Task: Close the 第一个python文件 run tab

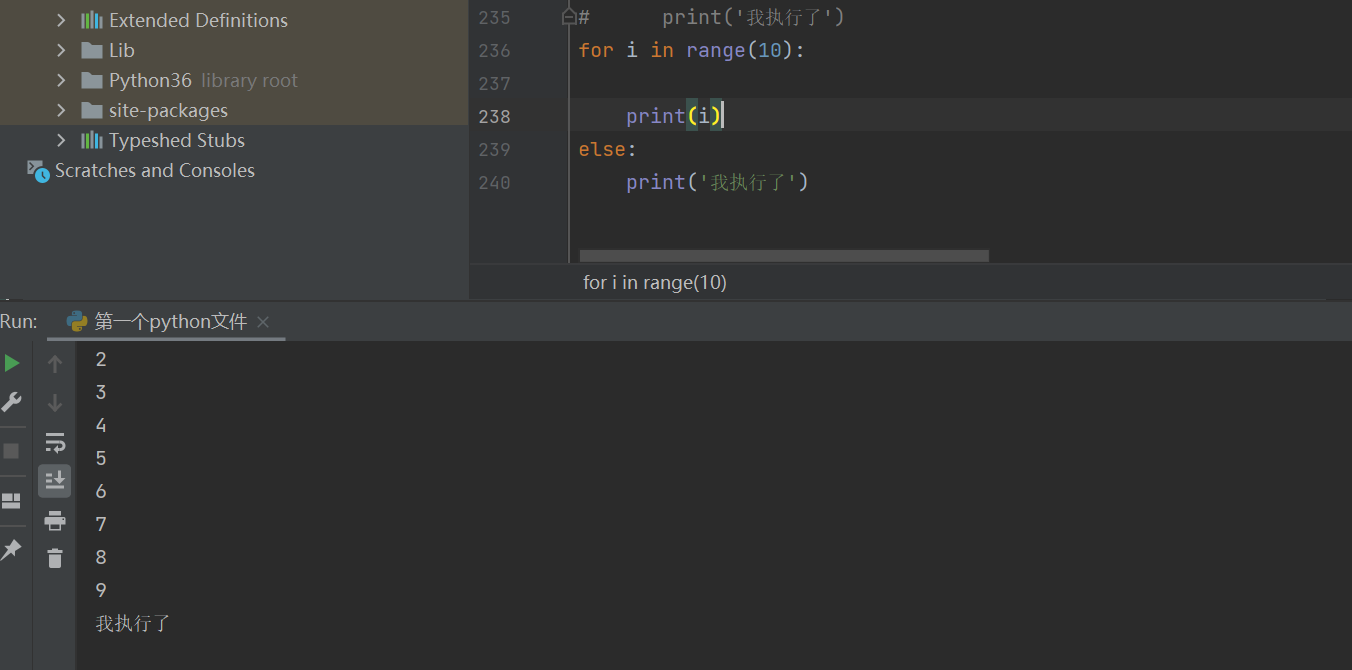Action: (263, 322)
